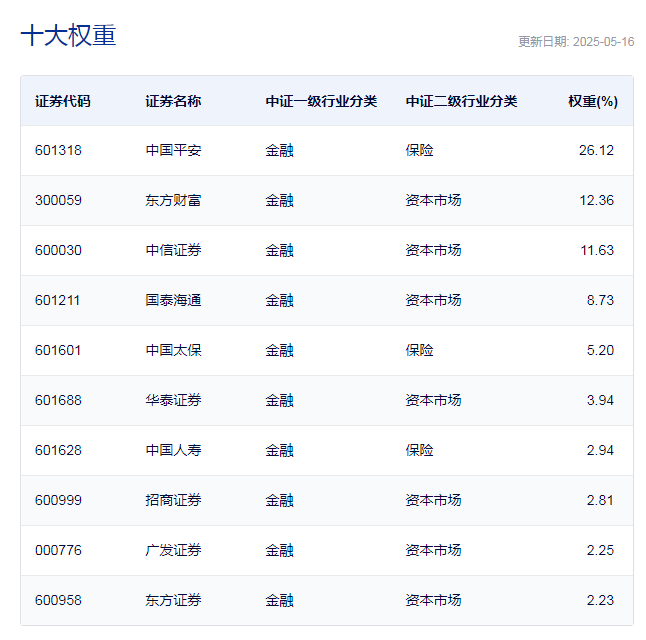Select stock name 中信证券
The width and height of the screenshot is (646, 640).
point(173,250)
